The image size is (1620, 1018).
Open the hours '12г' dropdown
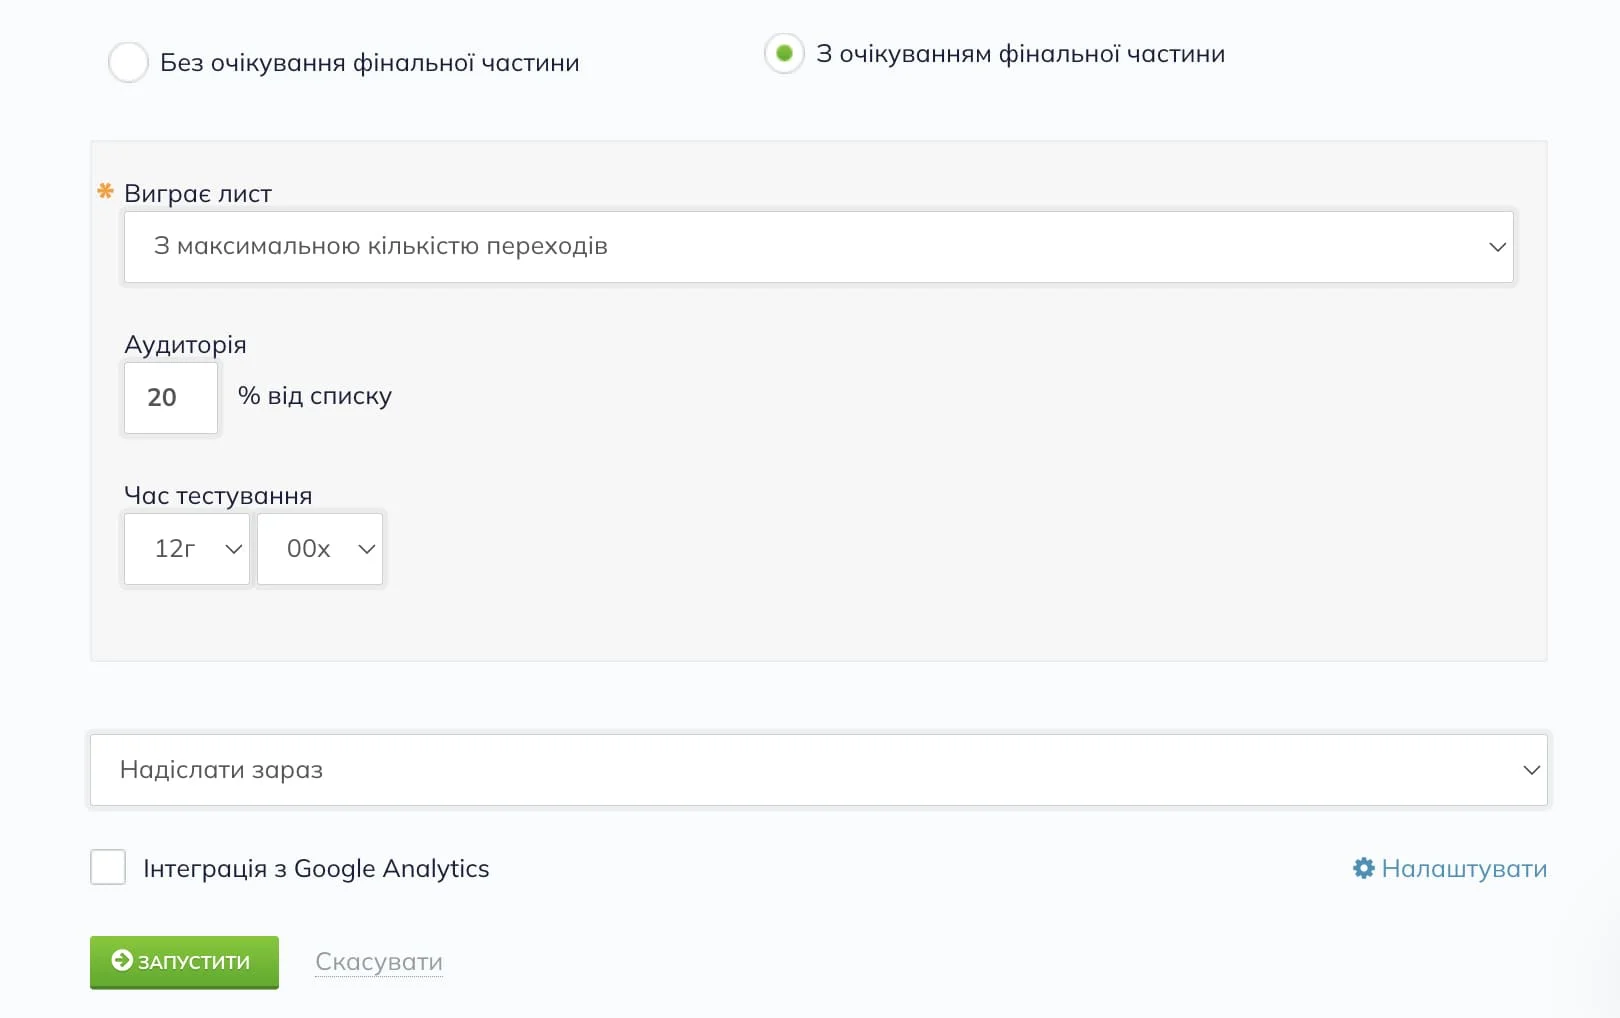187,548
